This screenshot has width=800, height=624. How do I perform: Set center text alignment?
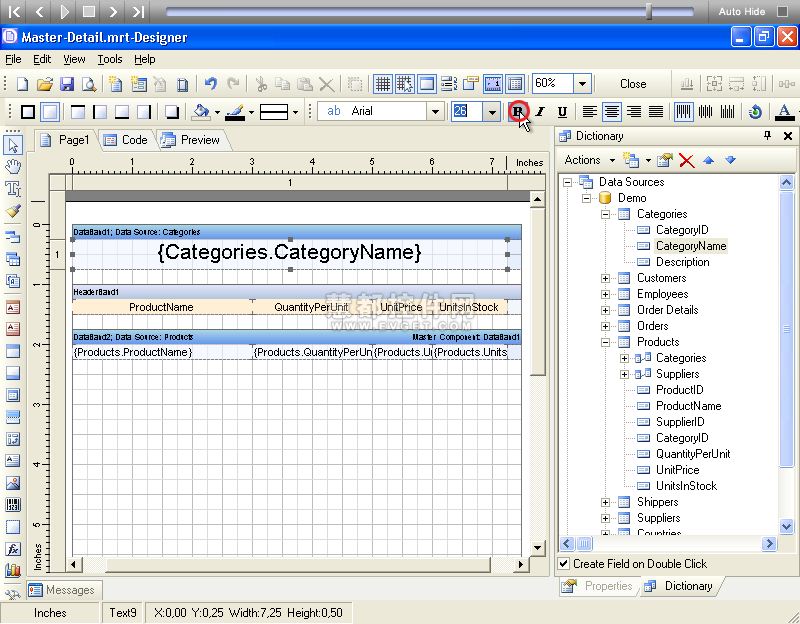pos(611,111)
